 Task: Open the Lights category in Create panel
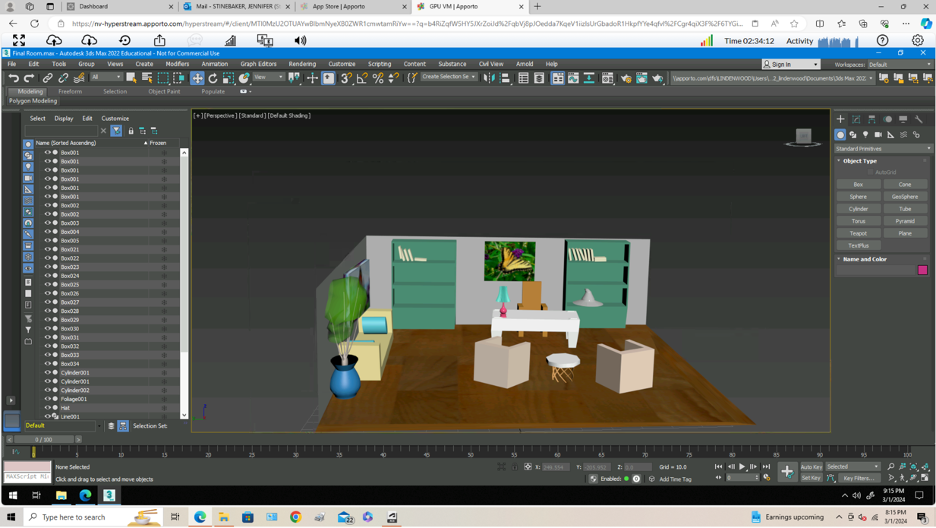(866, 134)
